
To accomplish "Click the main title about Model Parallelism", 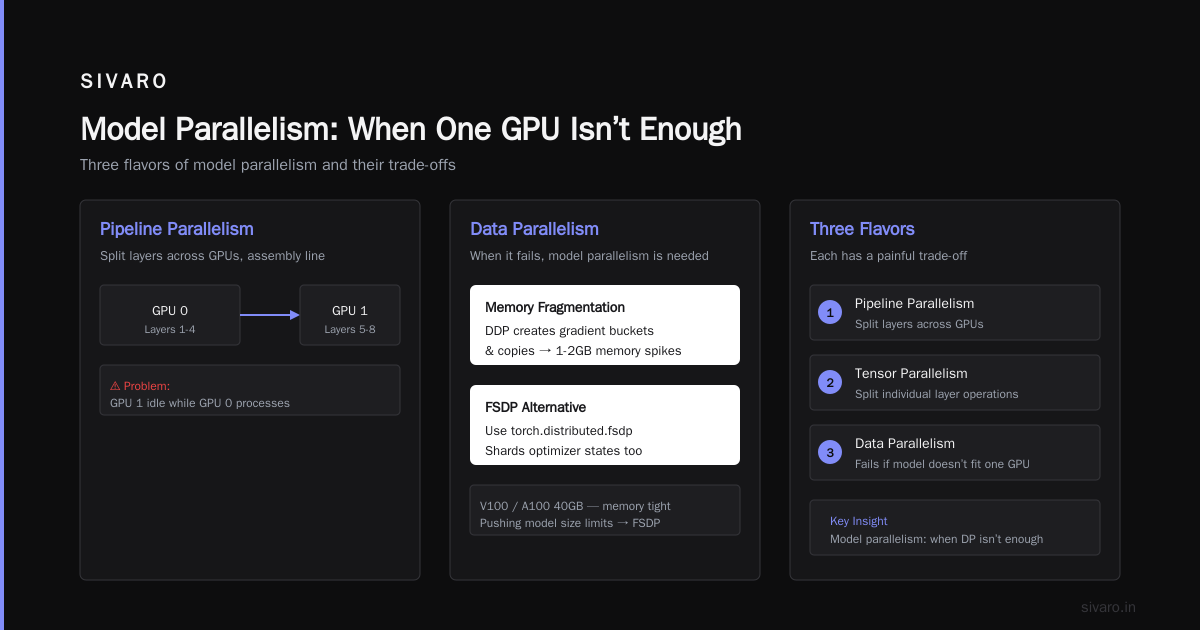I will point(411,129).
